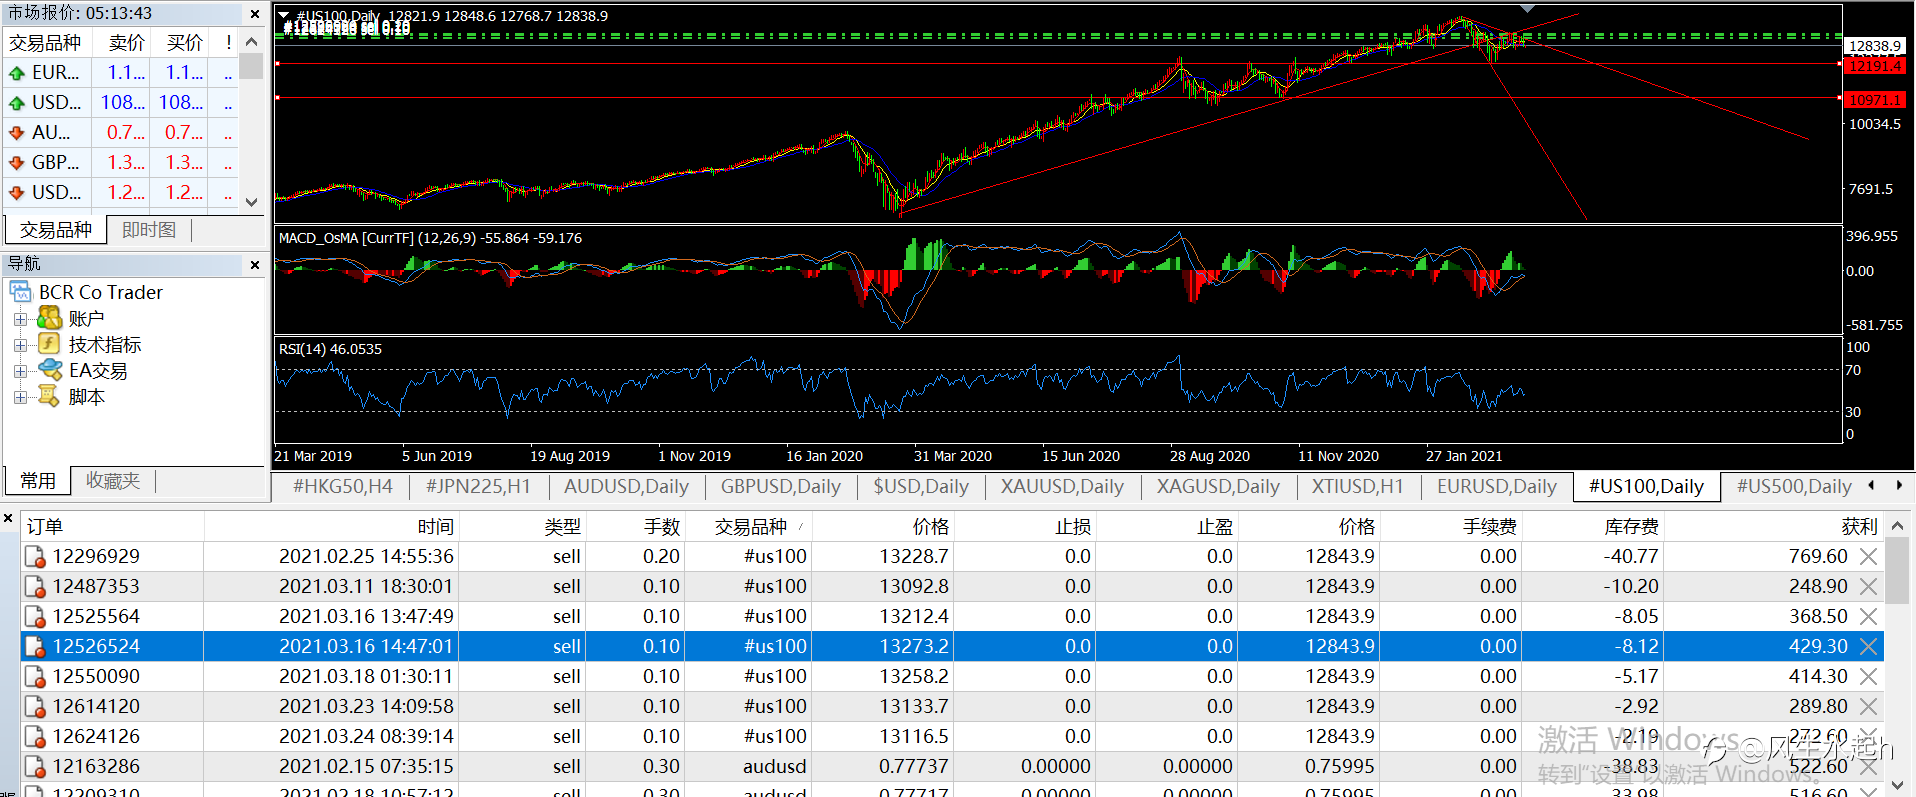Switch to the 收藏夹 navigator tab
Screen dimensions: 1916x797
[x=113, y=481]
